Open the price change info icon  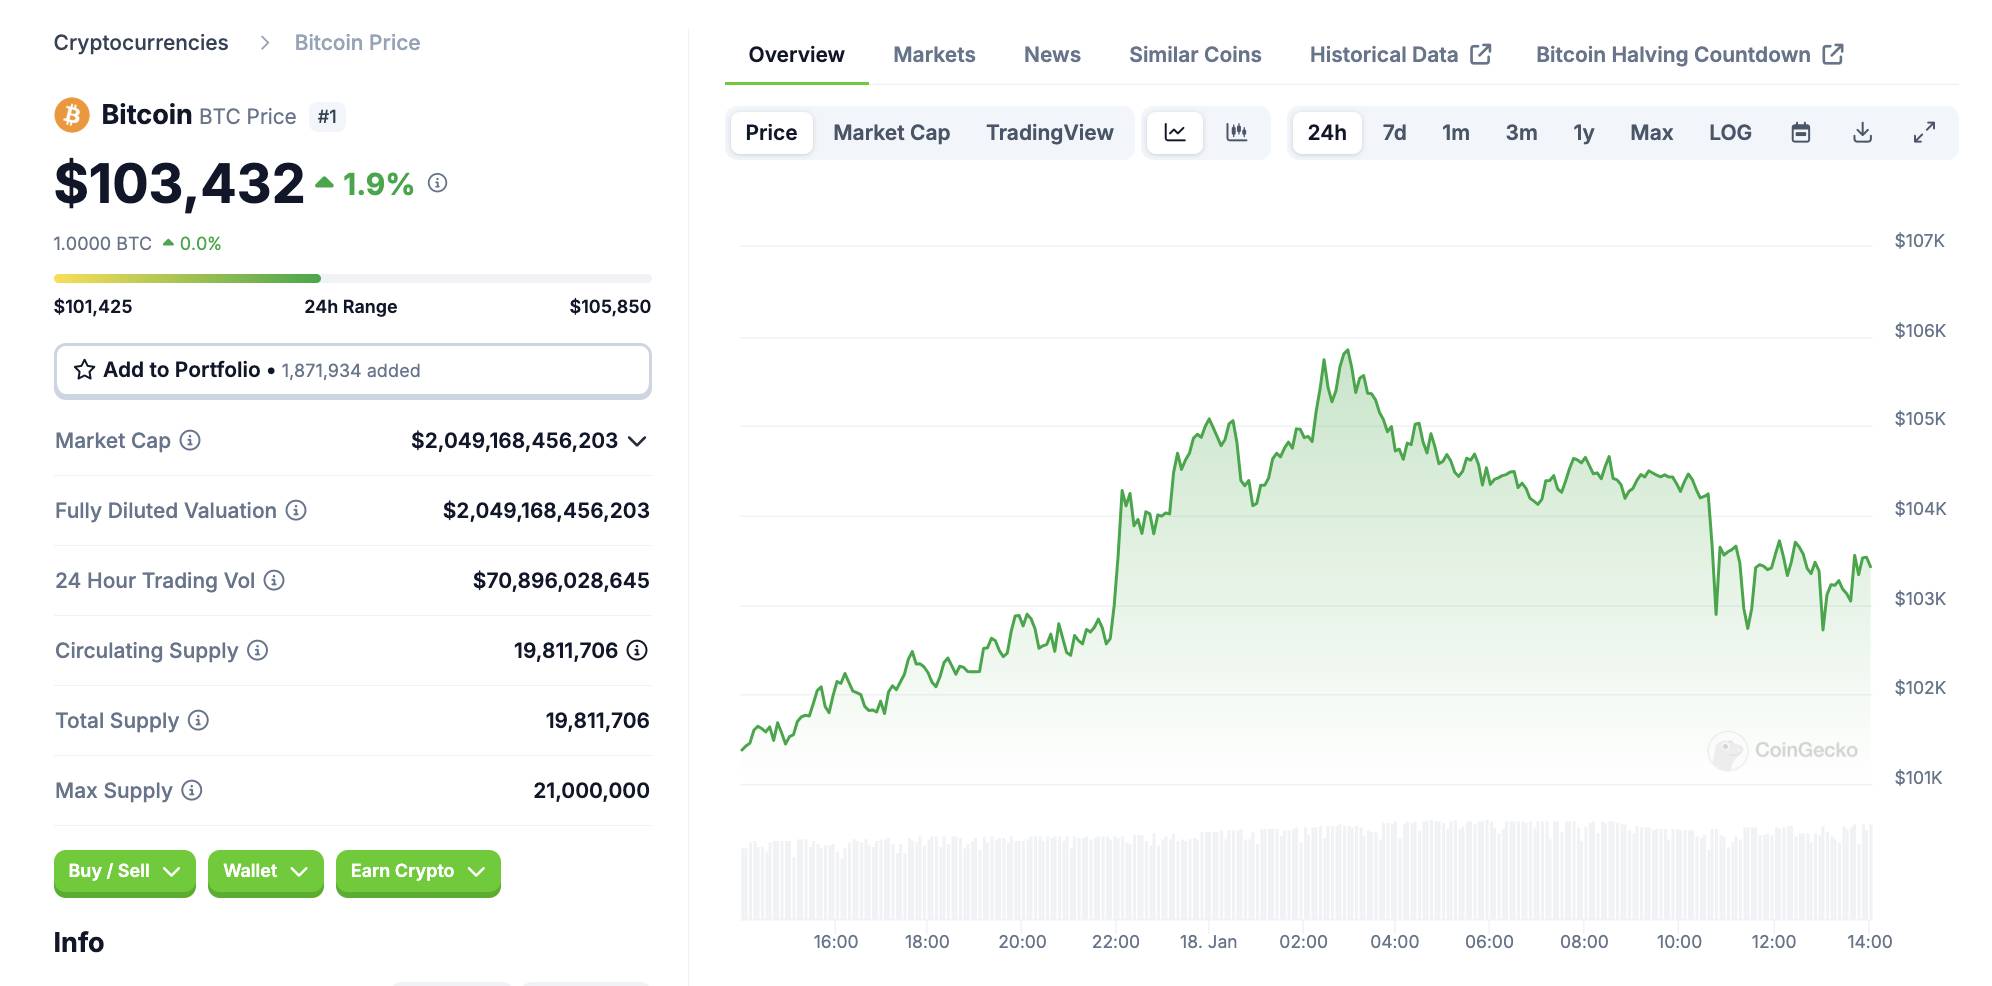pos(437,183)
